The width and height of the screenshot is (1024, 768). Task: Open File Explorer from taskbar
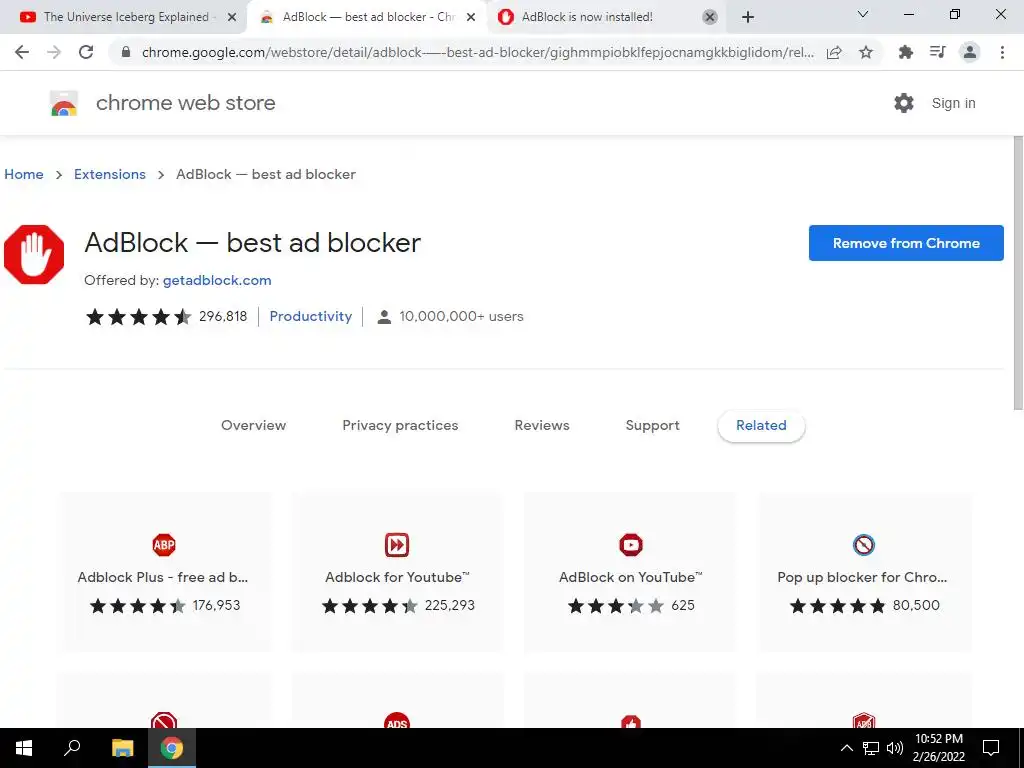click(x=122, y=748)
